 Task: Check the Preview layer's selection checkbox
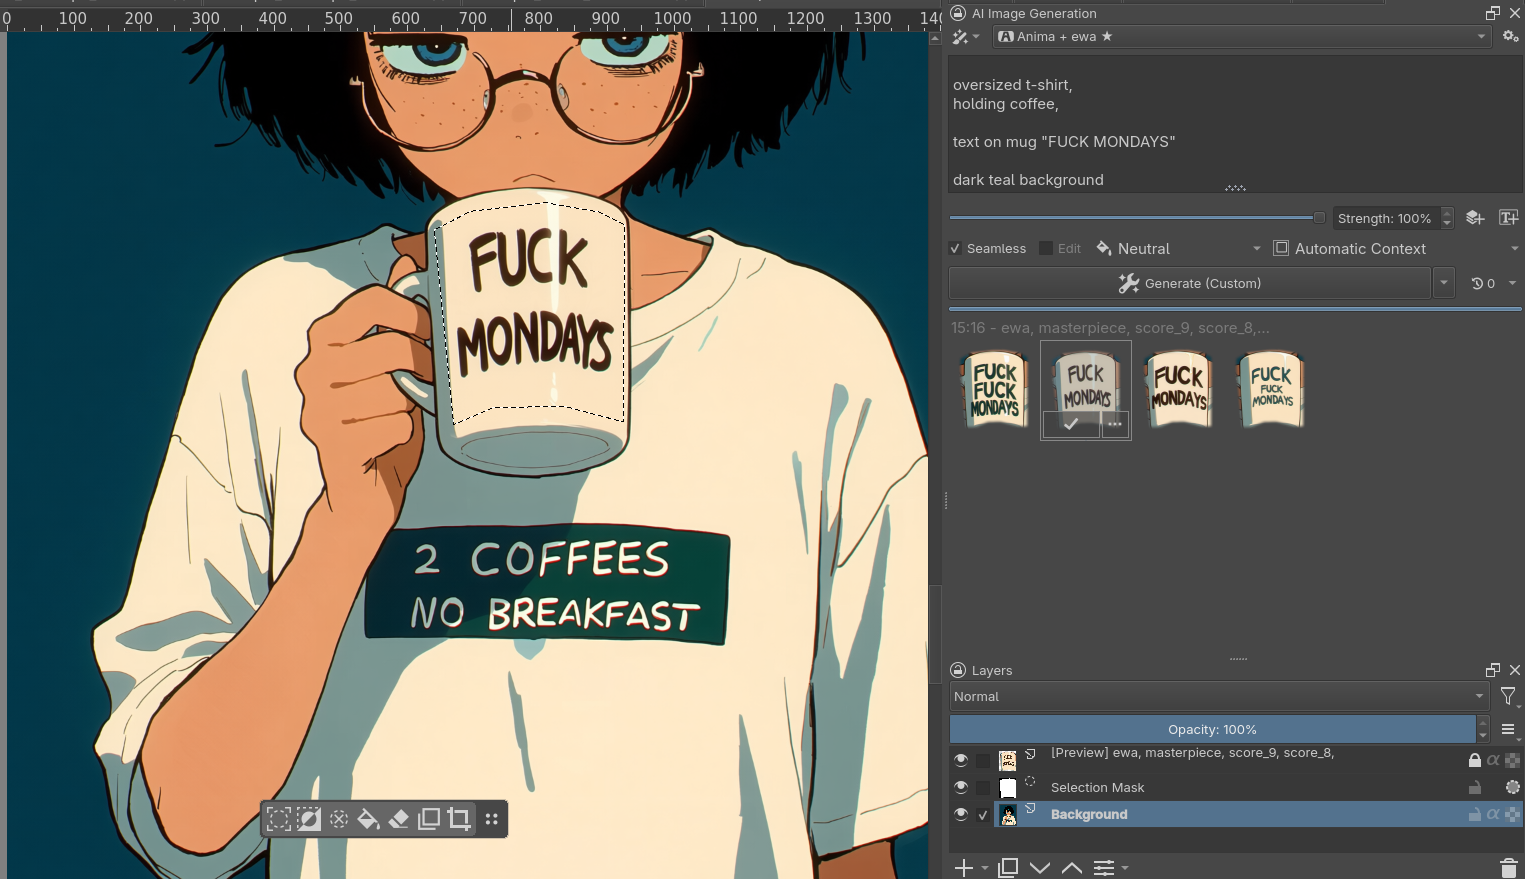[983, 761]
